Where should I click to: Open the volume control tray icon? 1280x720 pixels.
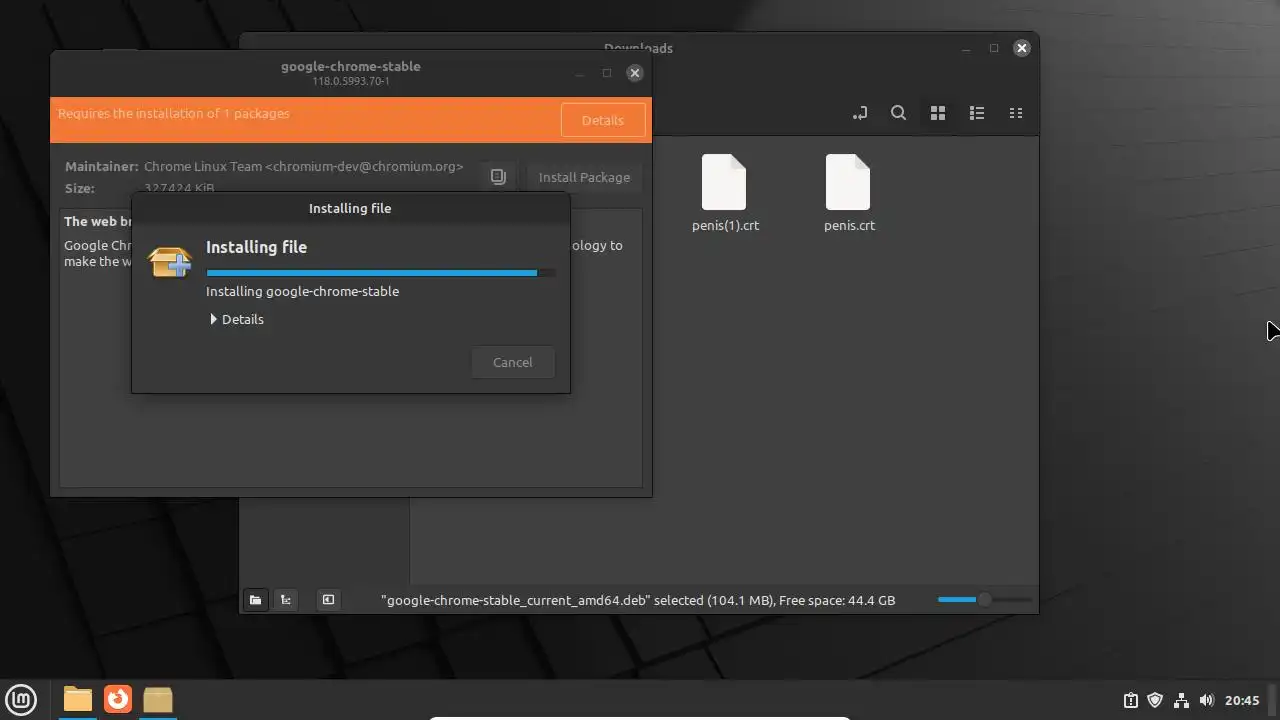tap(1206, 700)
